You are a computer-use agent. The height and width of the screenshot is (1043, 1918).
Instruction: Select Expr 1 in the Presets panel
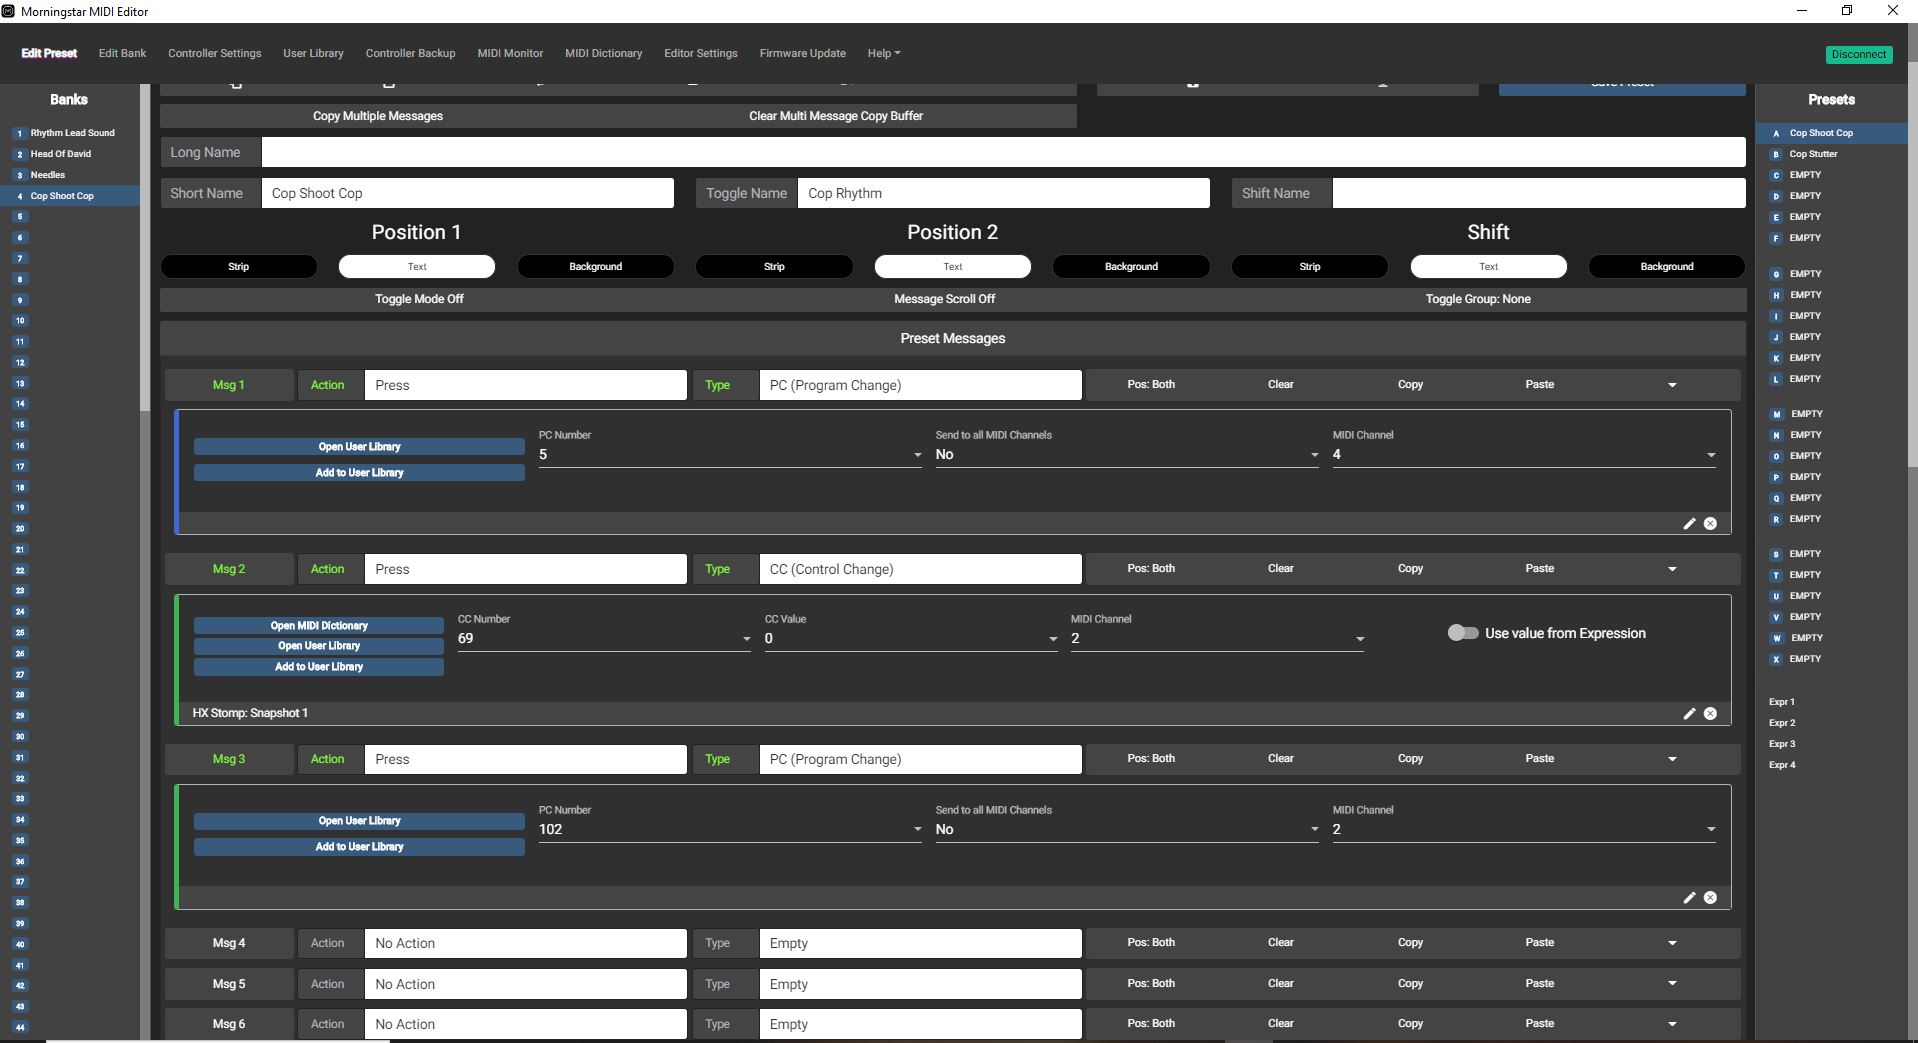[x=1781, y=702]
